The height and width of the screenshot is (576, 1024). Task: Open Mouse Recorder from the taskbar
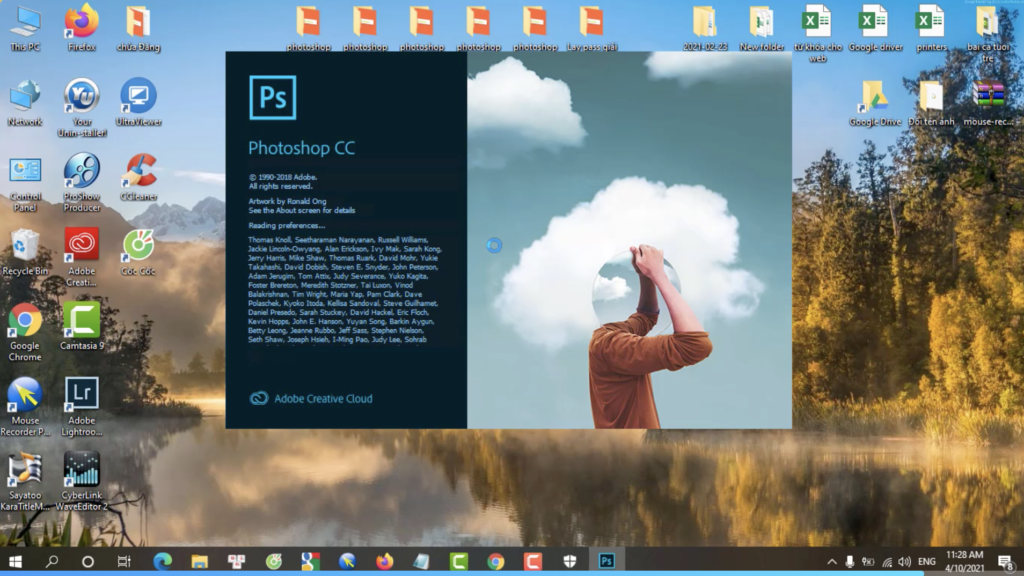tap(347, 561)
